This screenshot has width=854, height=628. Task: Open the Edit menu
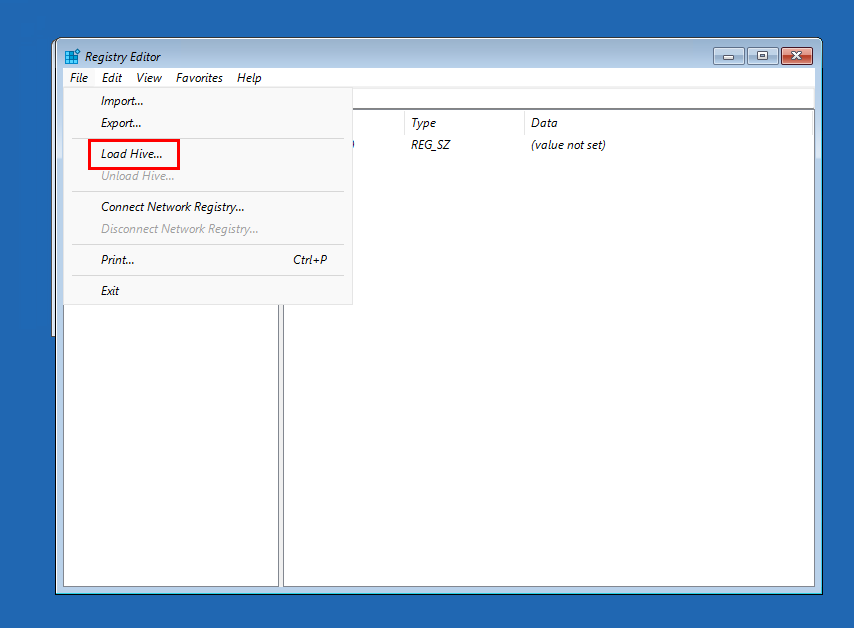point(112,78)
